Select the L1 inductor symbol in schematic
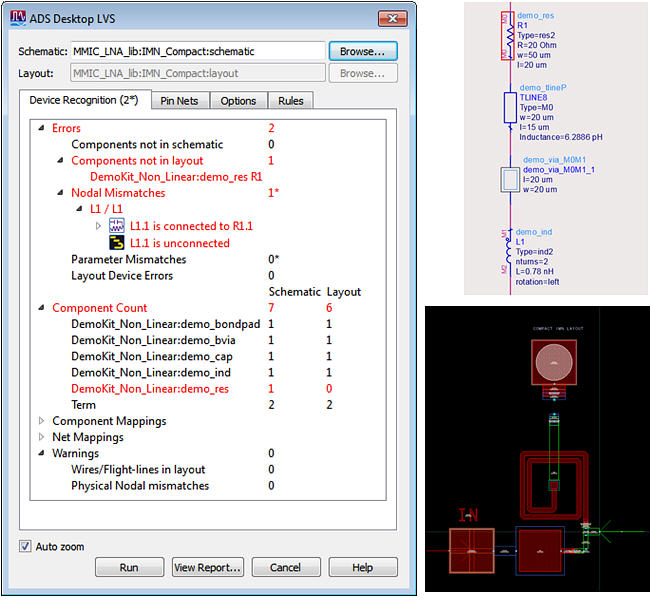This screenshot has height=600, width=650. [508, 252]
